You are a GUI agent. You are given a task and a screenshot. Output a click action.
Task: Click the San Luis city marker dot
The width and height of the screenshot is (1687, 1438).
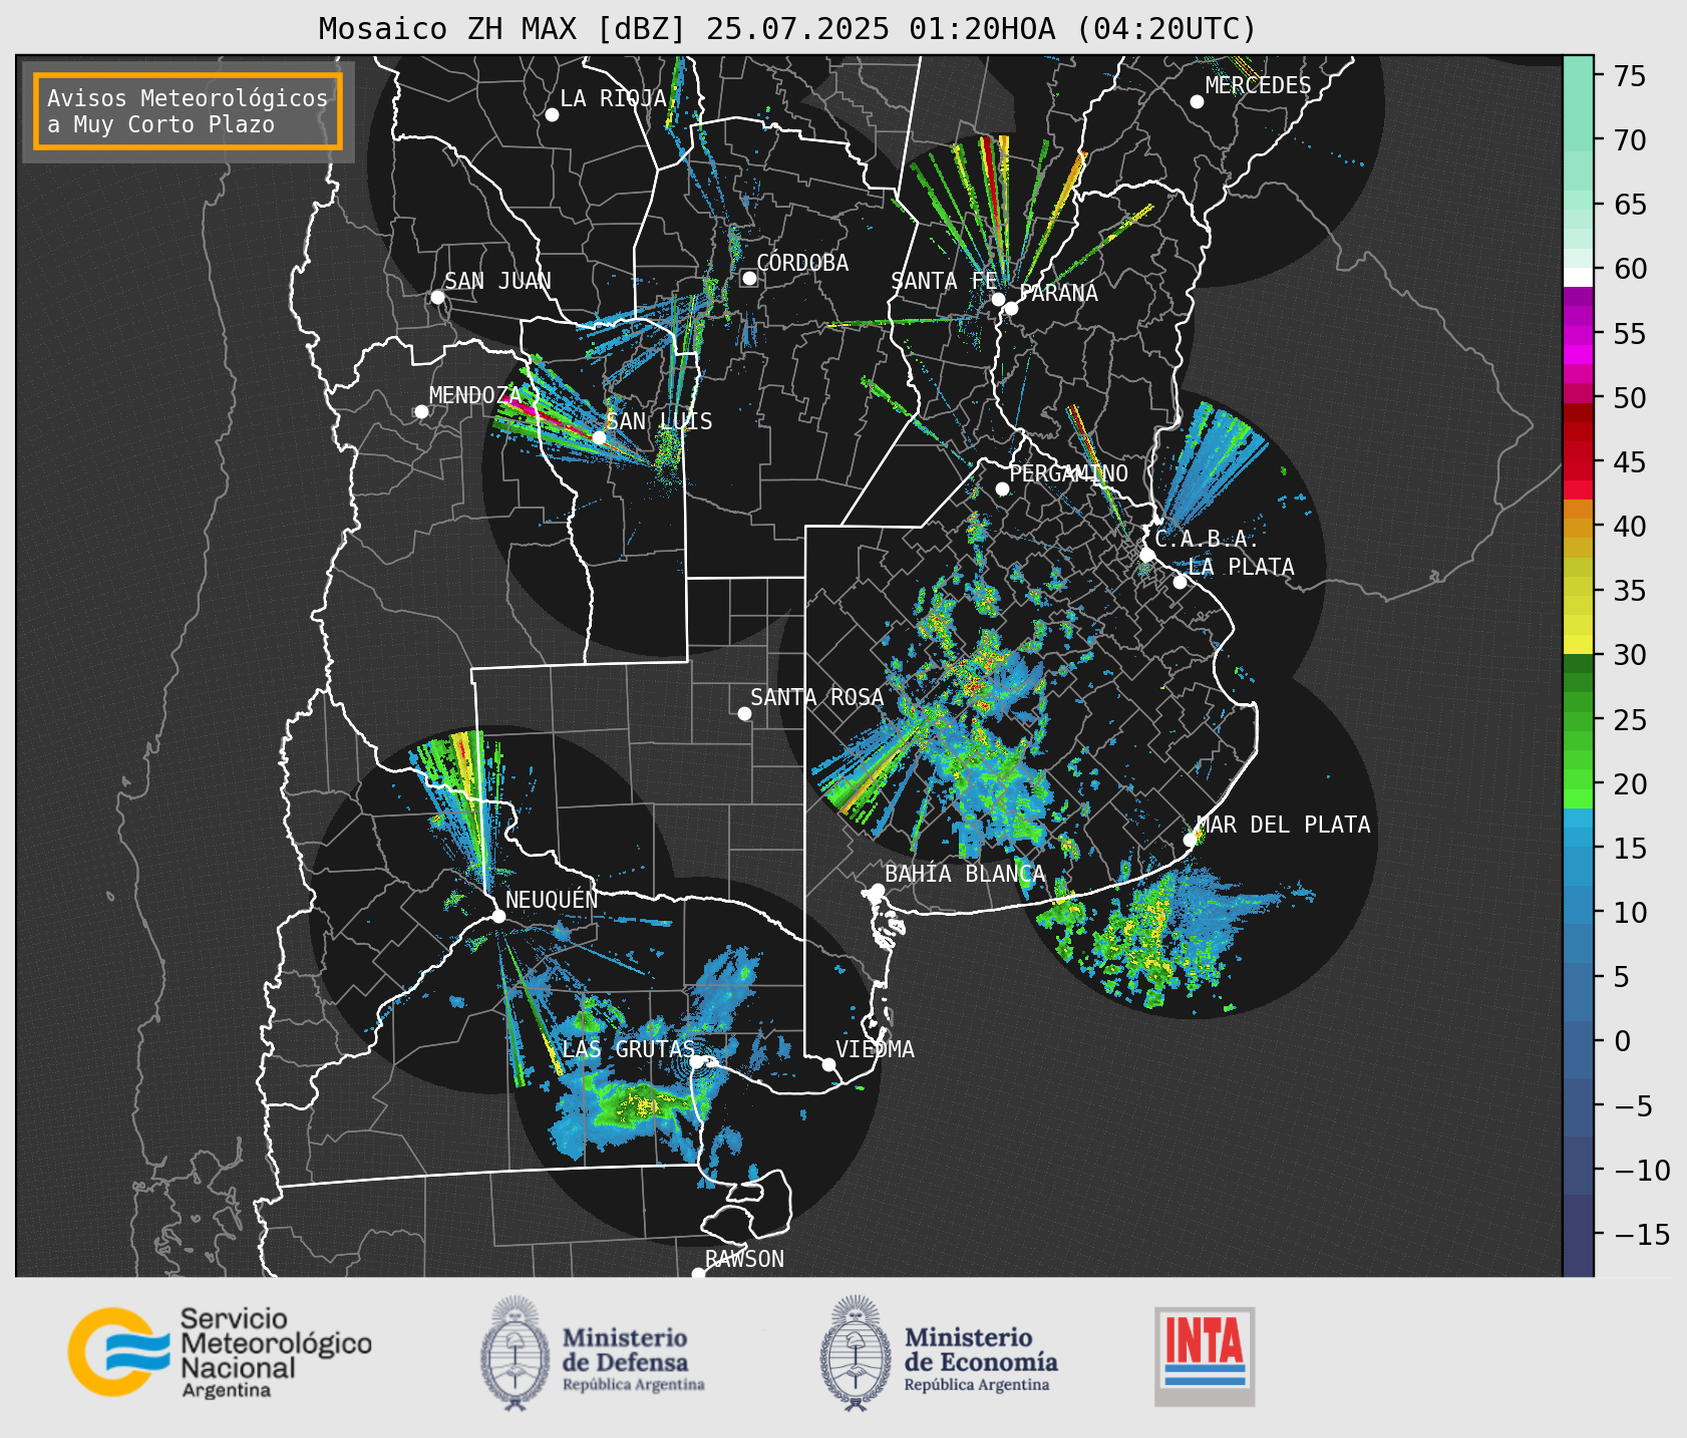tap(599, 437)
